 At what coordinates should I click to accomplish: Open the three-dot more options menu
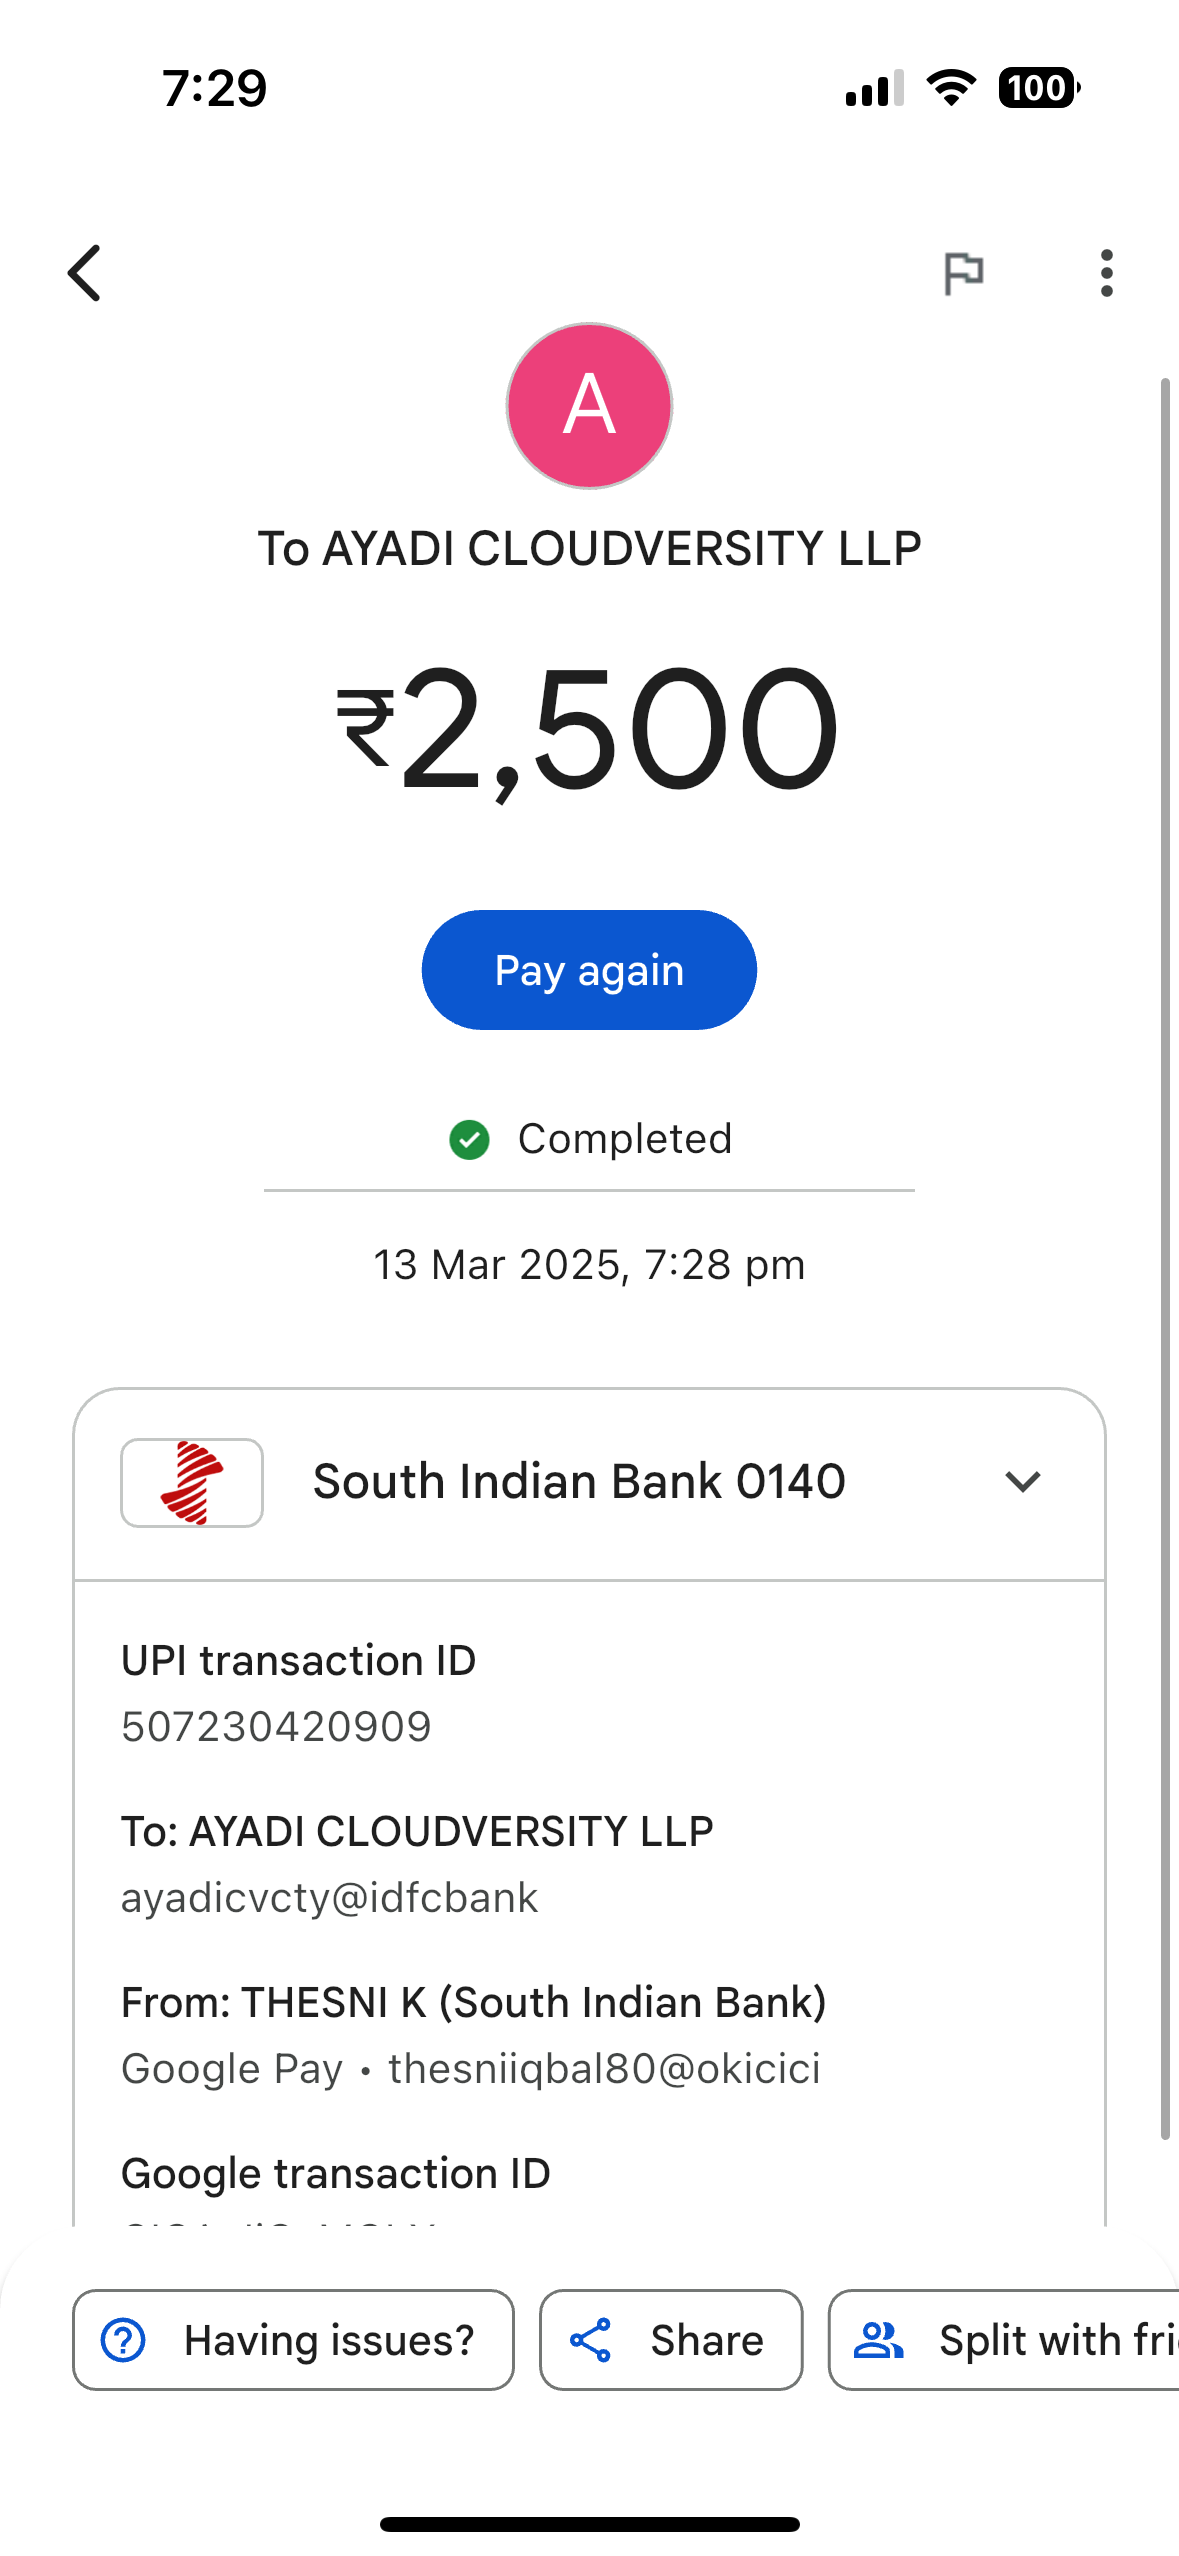(1106, 273)
